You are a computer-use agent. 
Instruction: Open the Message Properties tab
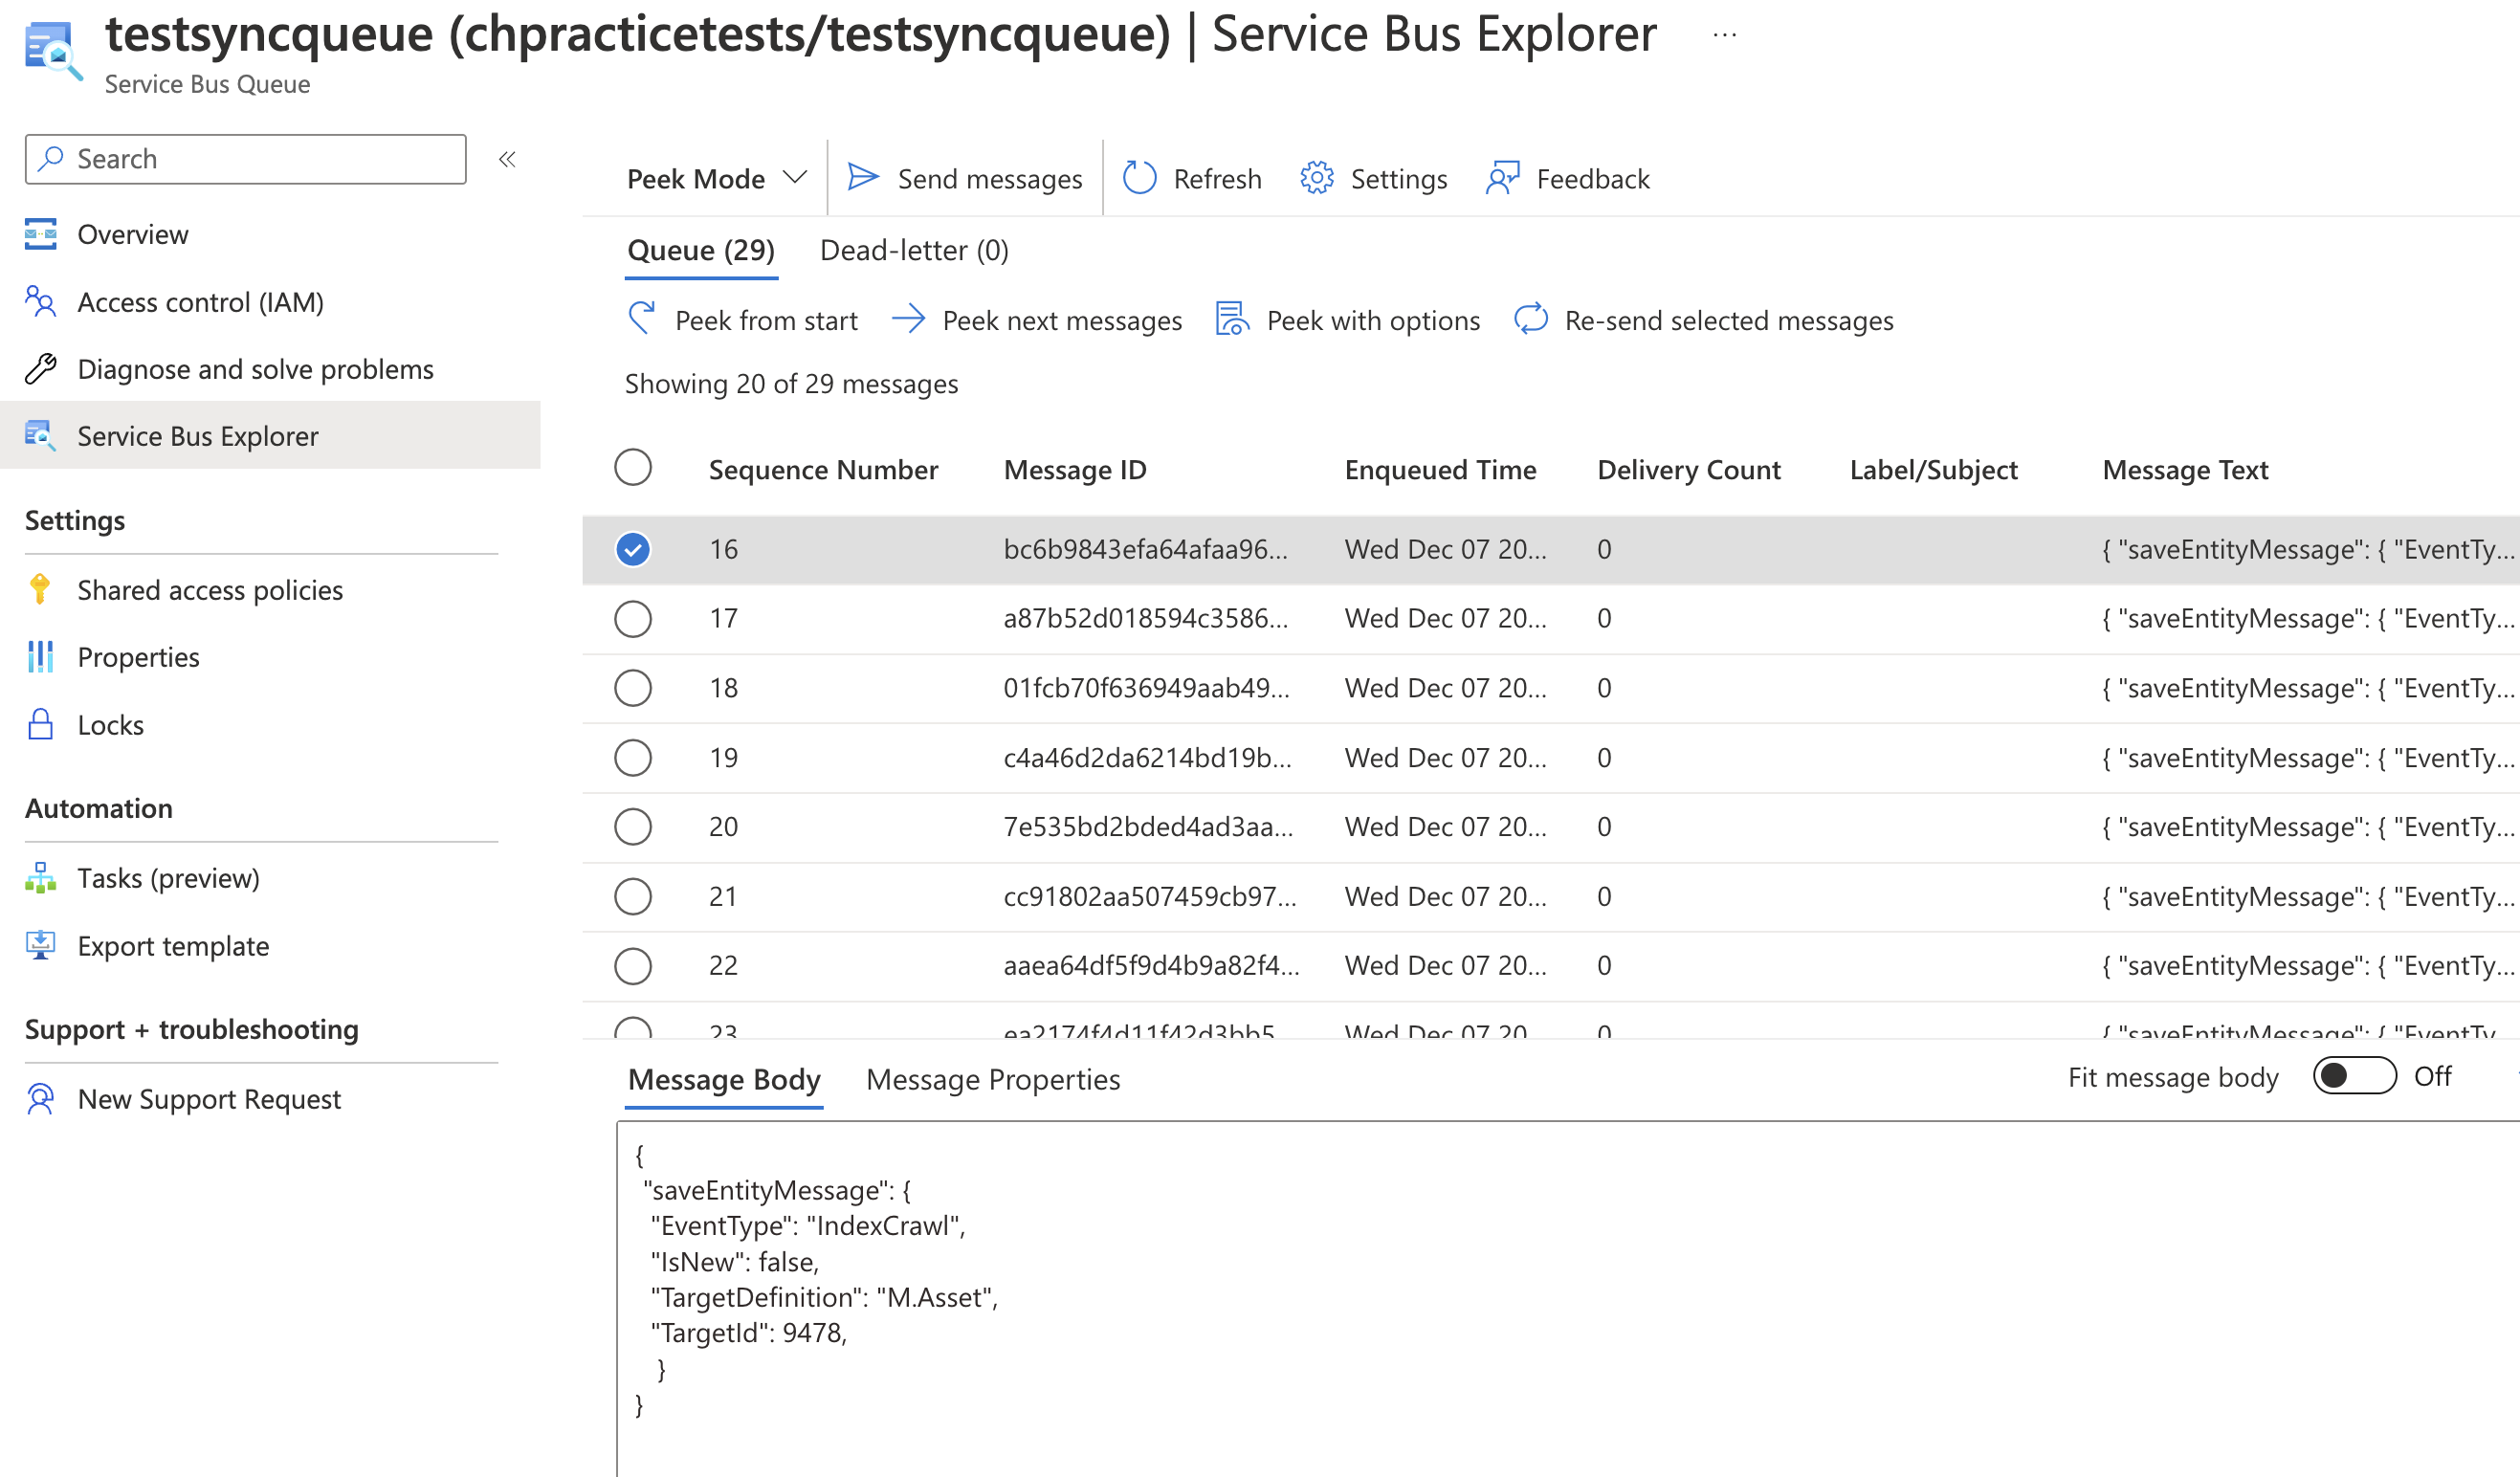(x=993, y=1079)
